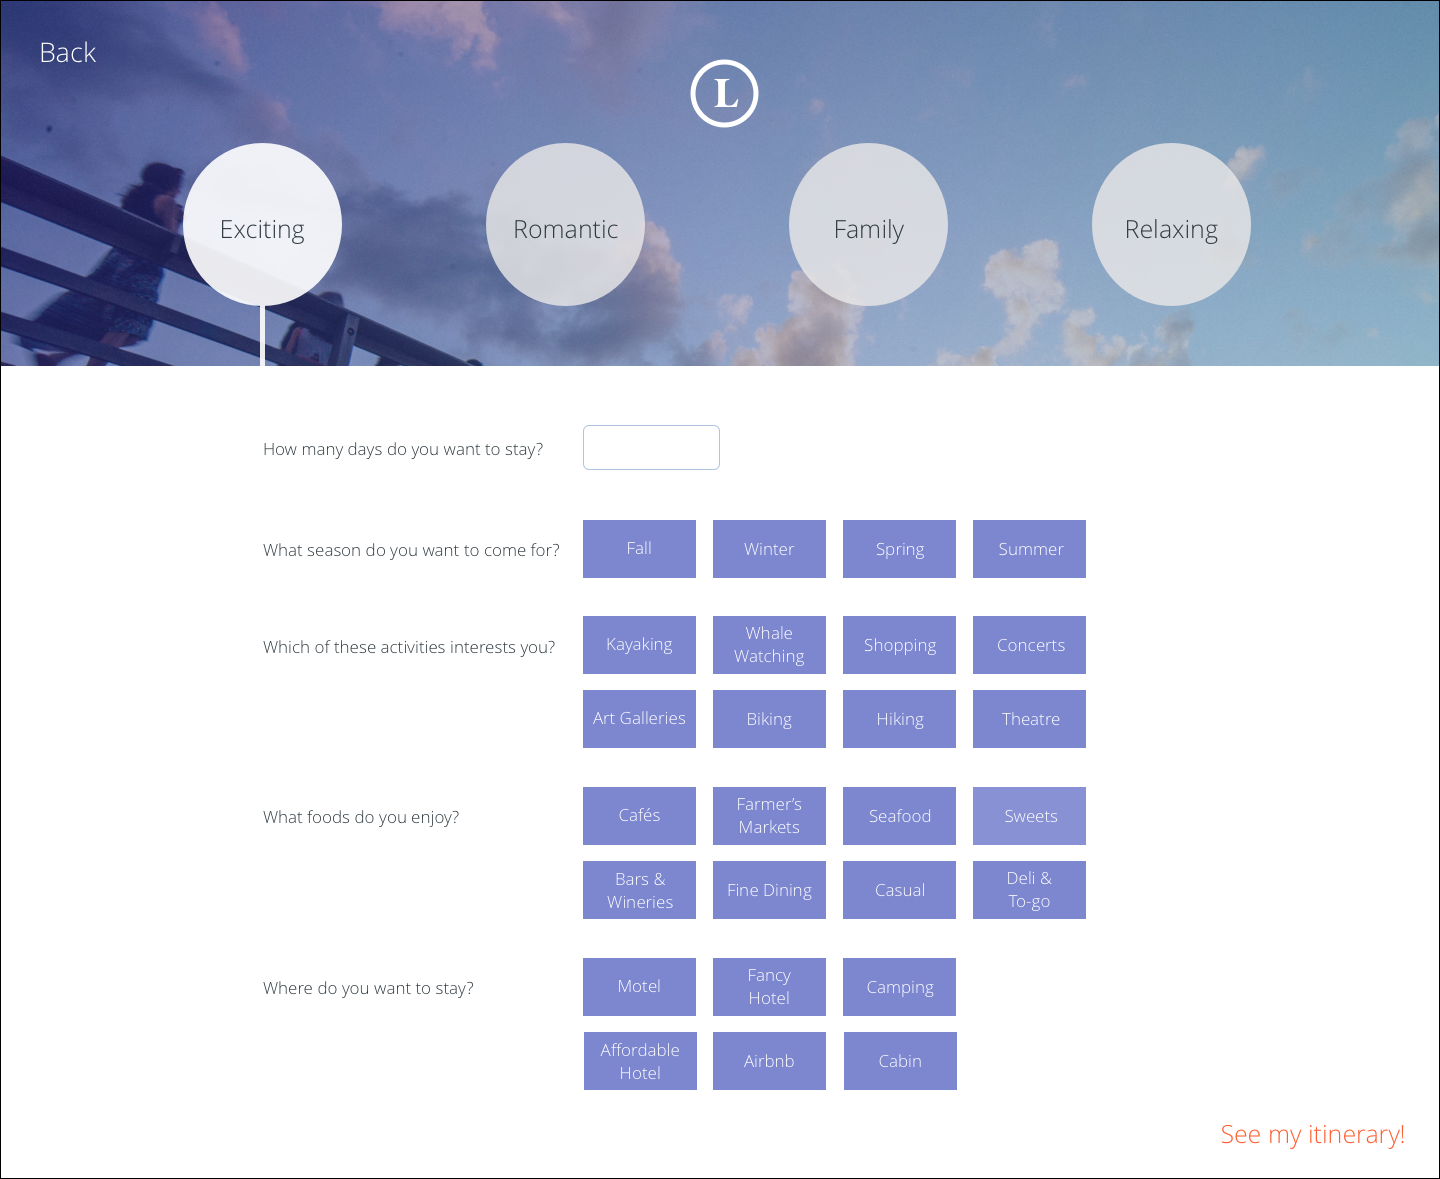Select Winter as the season
The width and height of the screenshot is (1440, 1179).
(769, 549)
